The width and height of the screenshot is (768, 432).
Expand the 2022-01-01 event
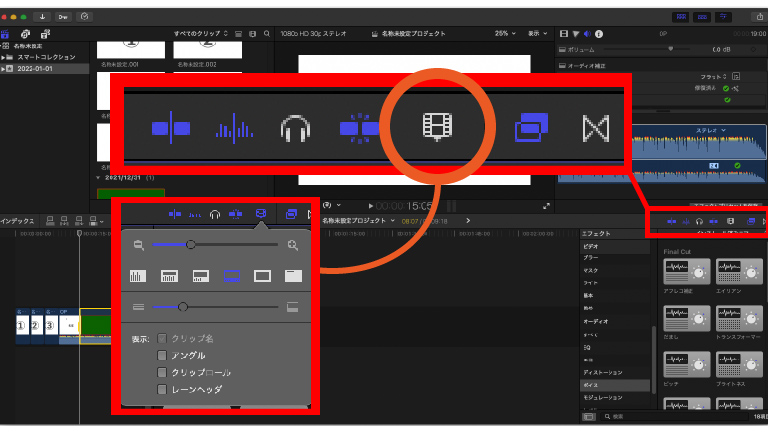point(3,69)
